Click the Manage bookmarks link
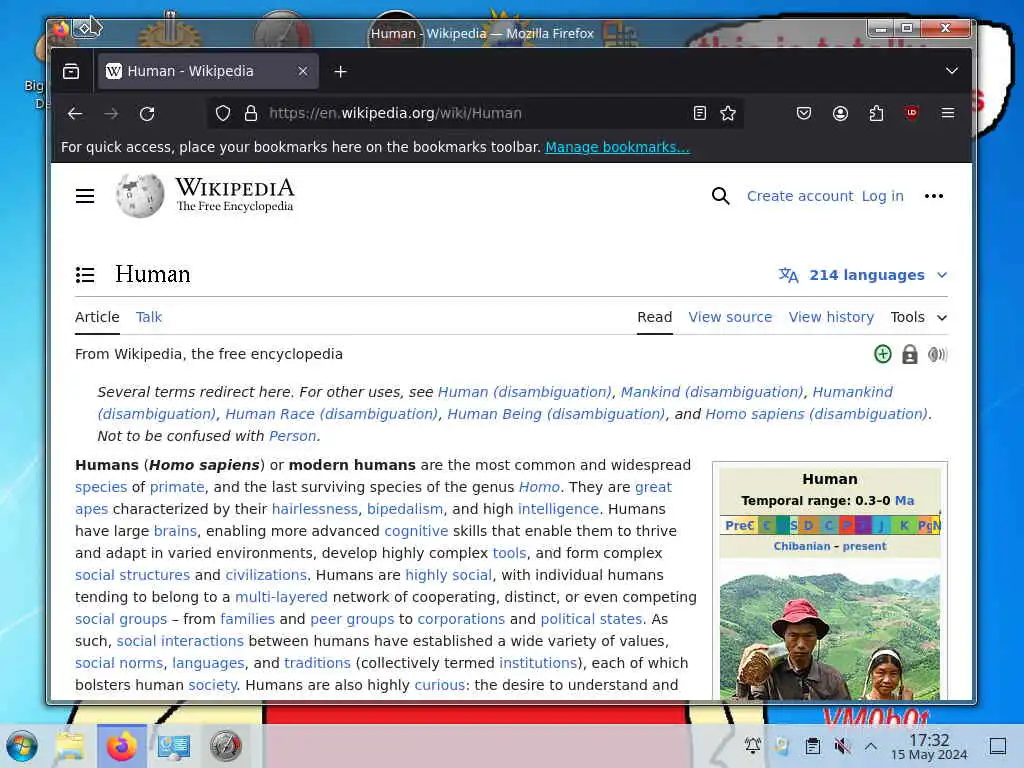Viewport: 1024px width, 768px height. (x=617, y=148)
